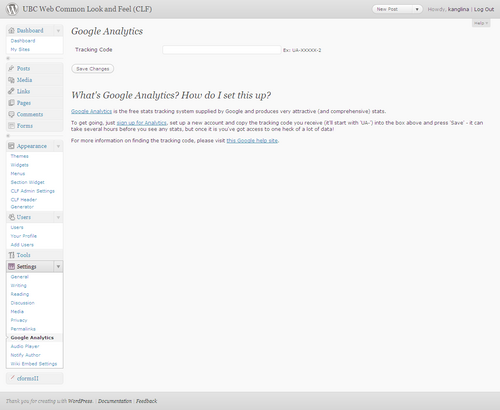Open Forms menu

click(25, 126)
